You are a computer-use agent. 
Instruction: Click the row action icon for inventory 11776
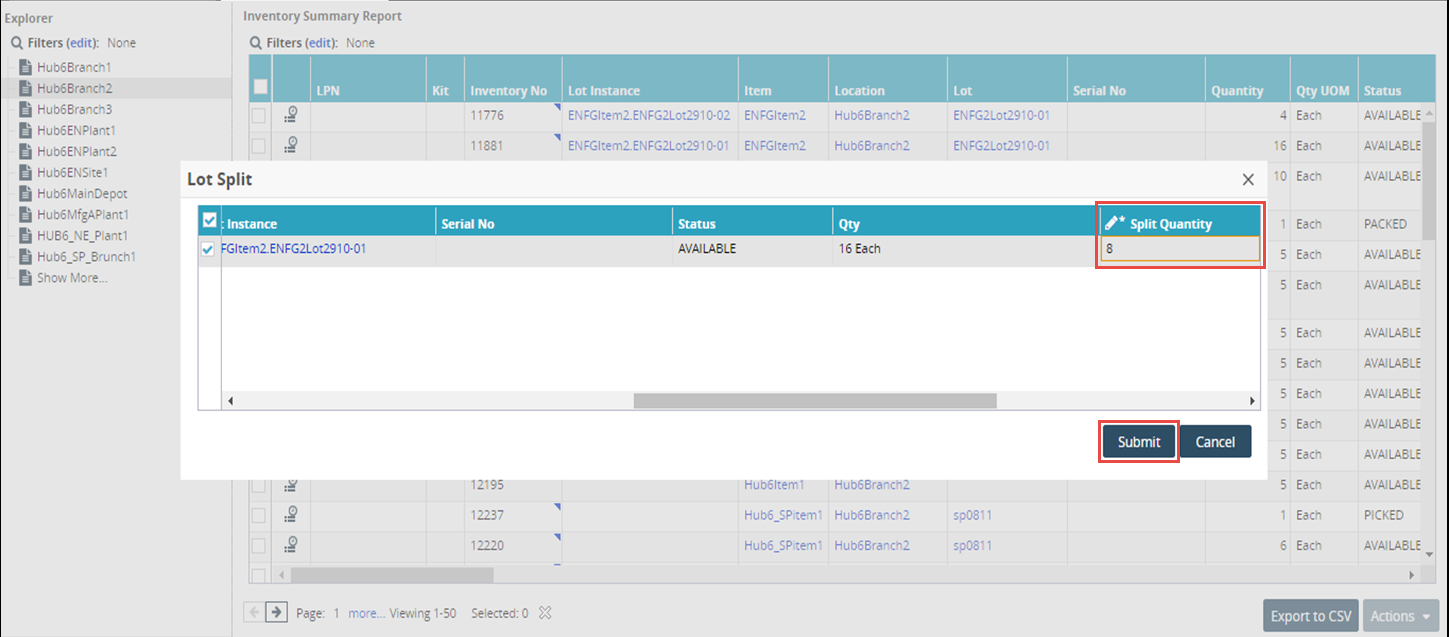(291, 115)
